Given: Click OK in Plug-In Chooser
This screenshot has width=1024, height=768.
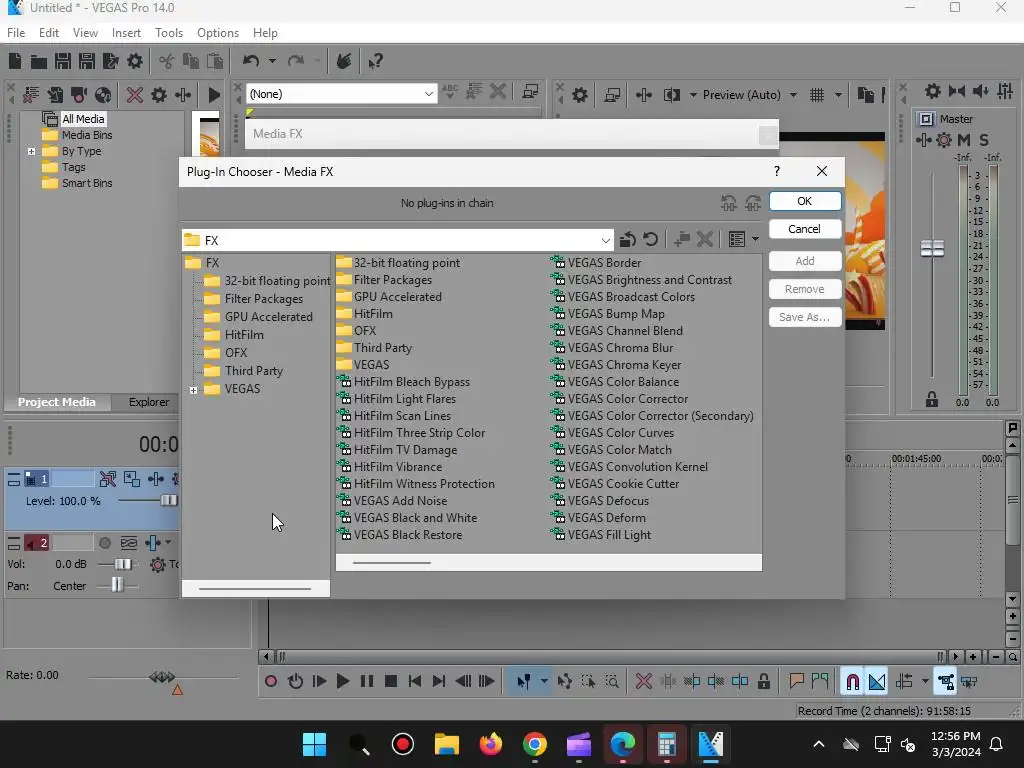Looking at the screenshot, I should tap(805, 201).
